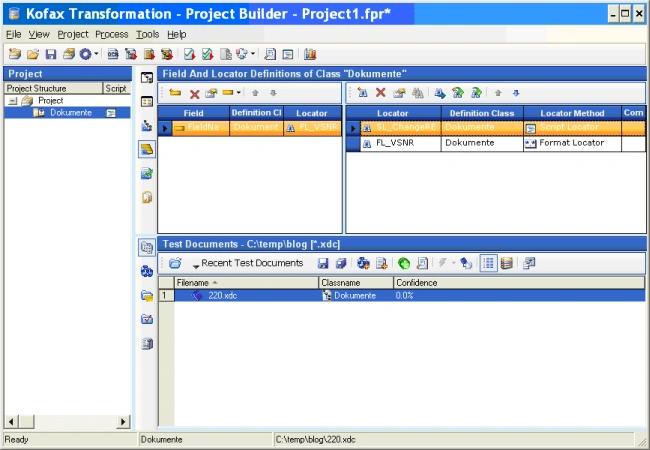This screenshot has width=650, height=450.
Task: Click the bar chart icon in main toolbar
Action: pyautogui.click(x=310, y=54)
